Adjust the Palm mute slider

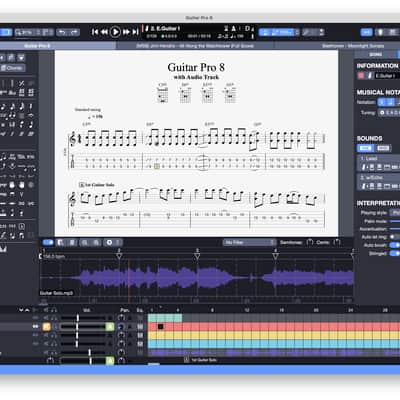(395, 221)
